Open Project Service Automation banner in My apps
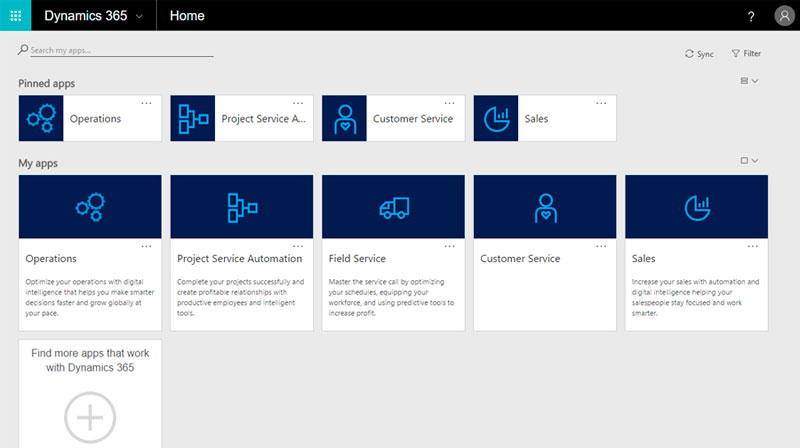Viewport: 800px width, 448px height. 242,207
